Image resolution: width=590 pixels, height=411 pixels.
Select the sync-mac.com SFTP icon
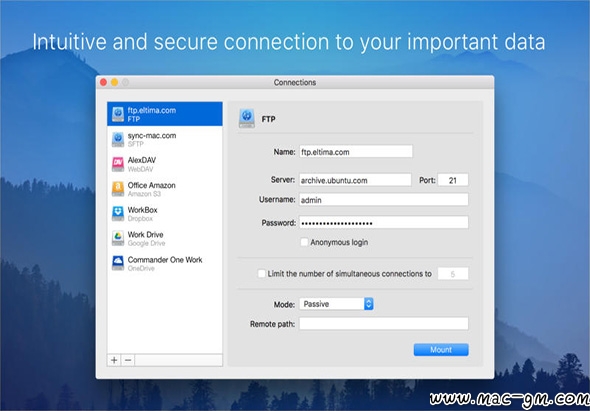point(118,139)
